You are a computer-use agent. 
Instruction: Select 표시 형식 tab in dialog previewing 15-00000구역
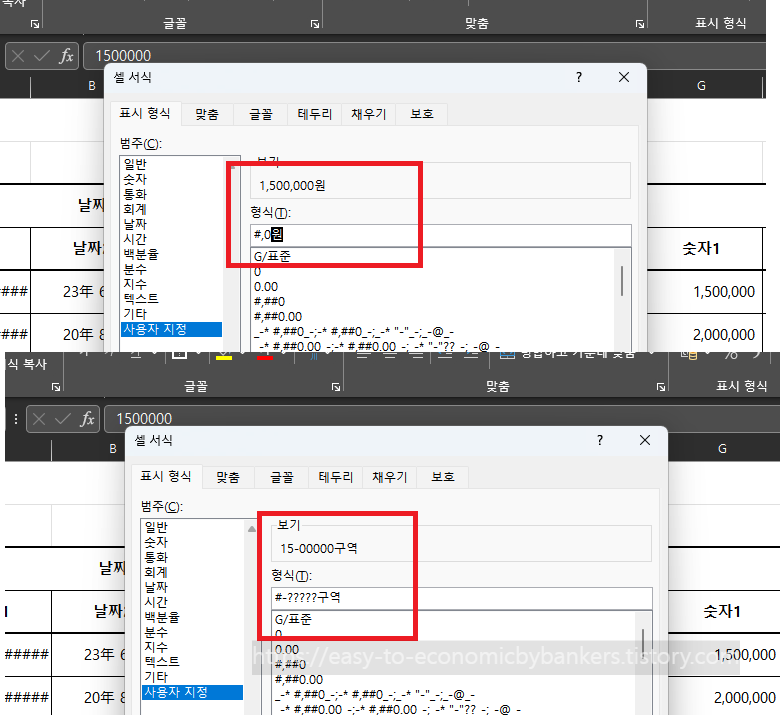(x=166, y=477)
